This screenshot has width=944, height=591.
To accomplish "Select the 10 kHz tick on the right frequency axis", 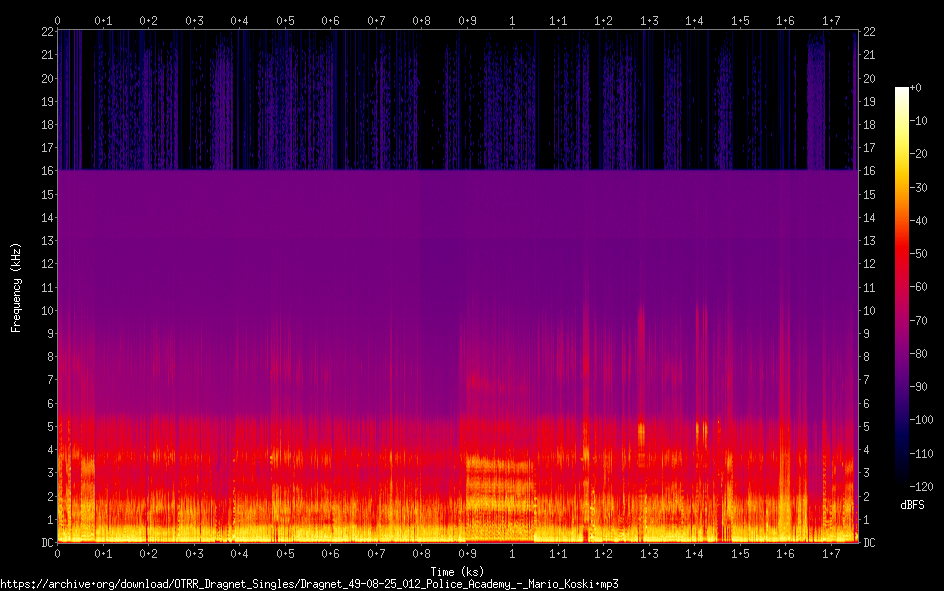I will pyautogui.click(x=869, y=310).
